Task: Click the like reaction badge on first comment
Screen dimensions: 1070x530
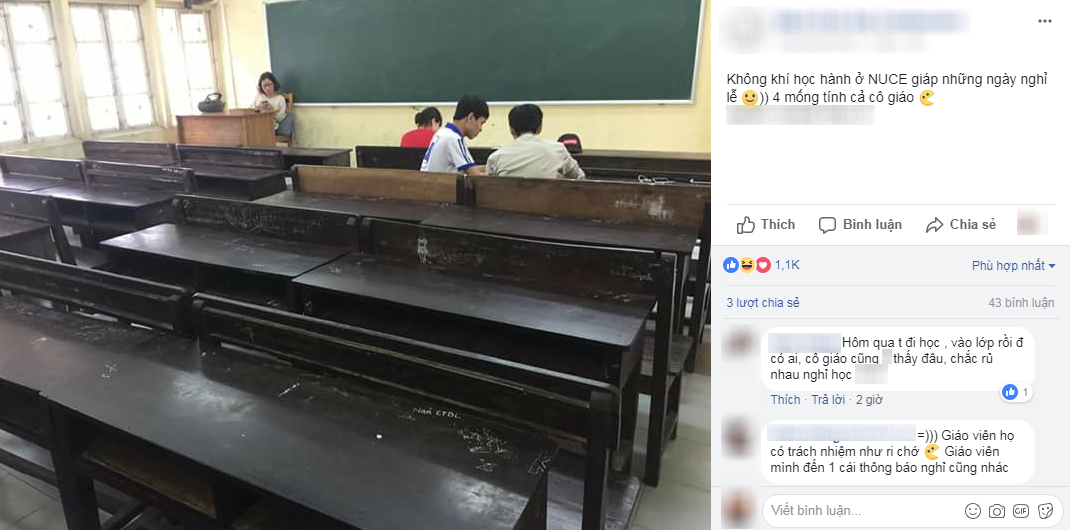Action: [x=1016, y=392]
